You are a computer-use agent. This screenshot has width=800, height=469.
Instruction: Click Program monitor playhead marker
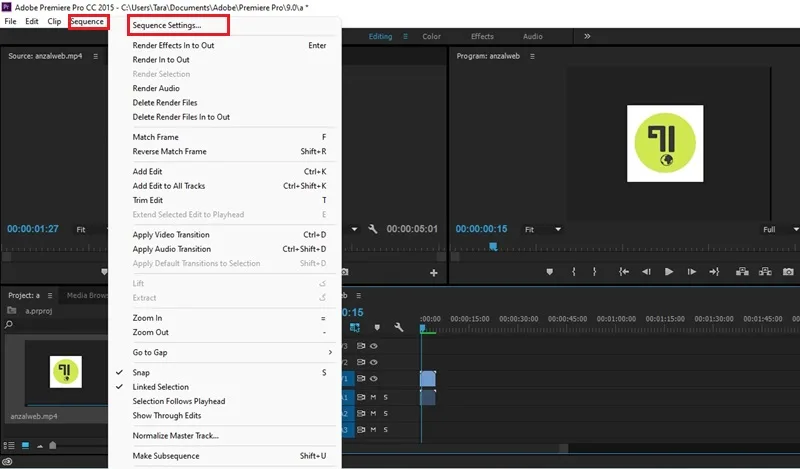point(493,246)
